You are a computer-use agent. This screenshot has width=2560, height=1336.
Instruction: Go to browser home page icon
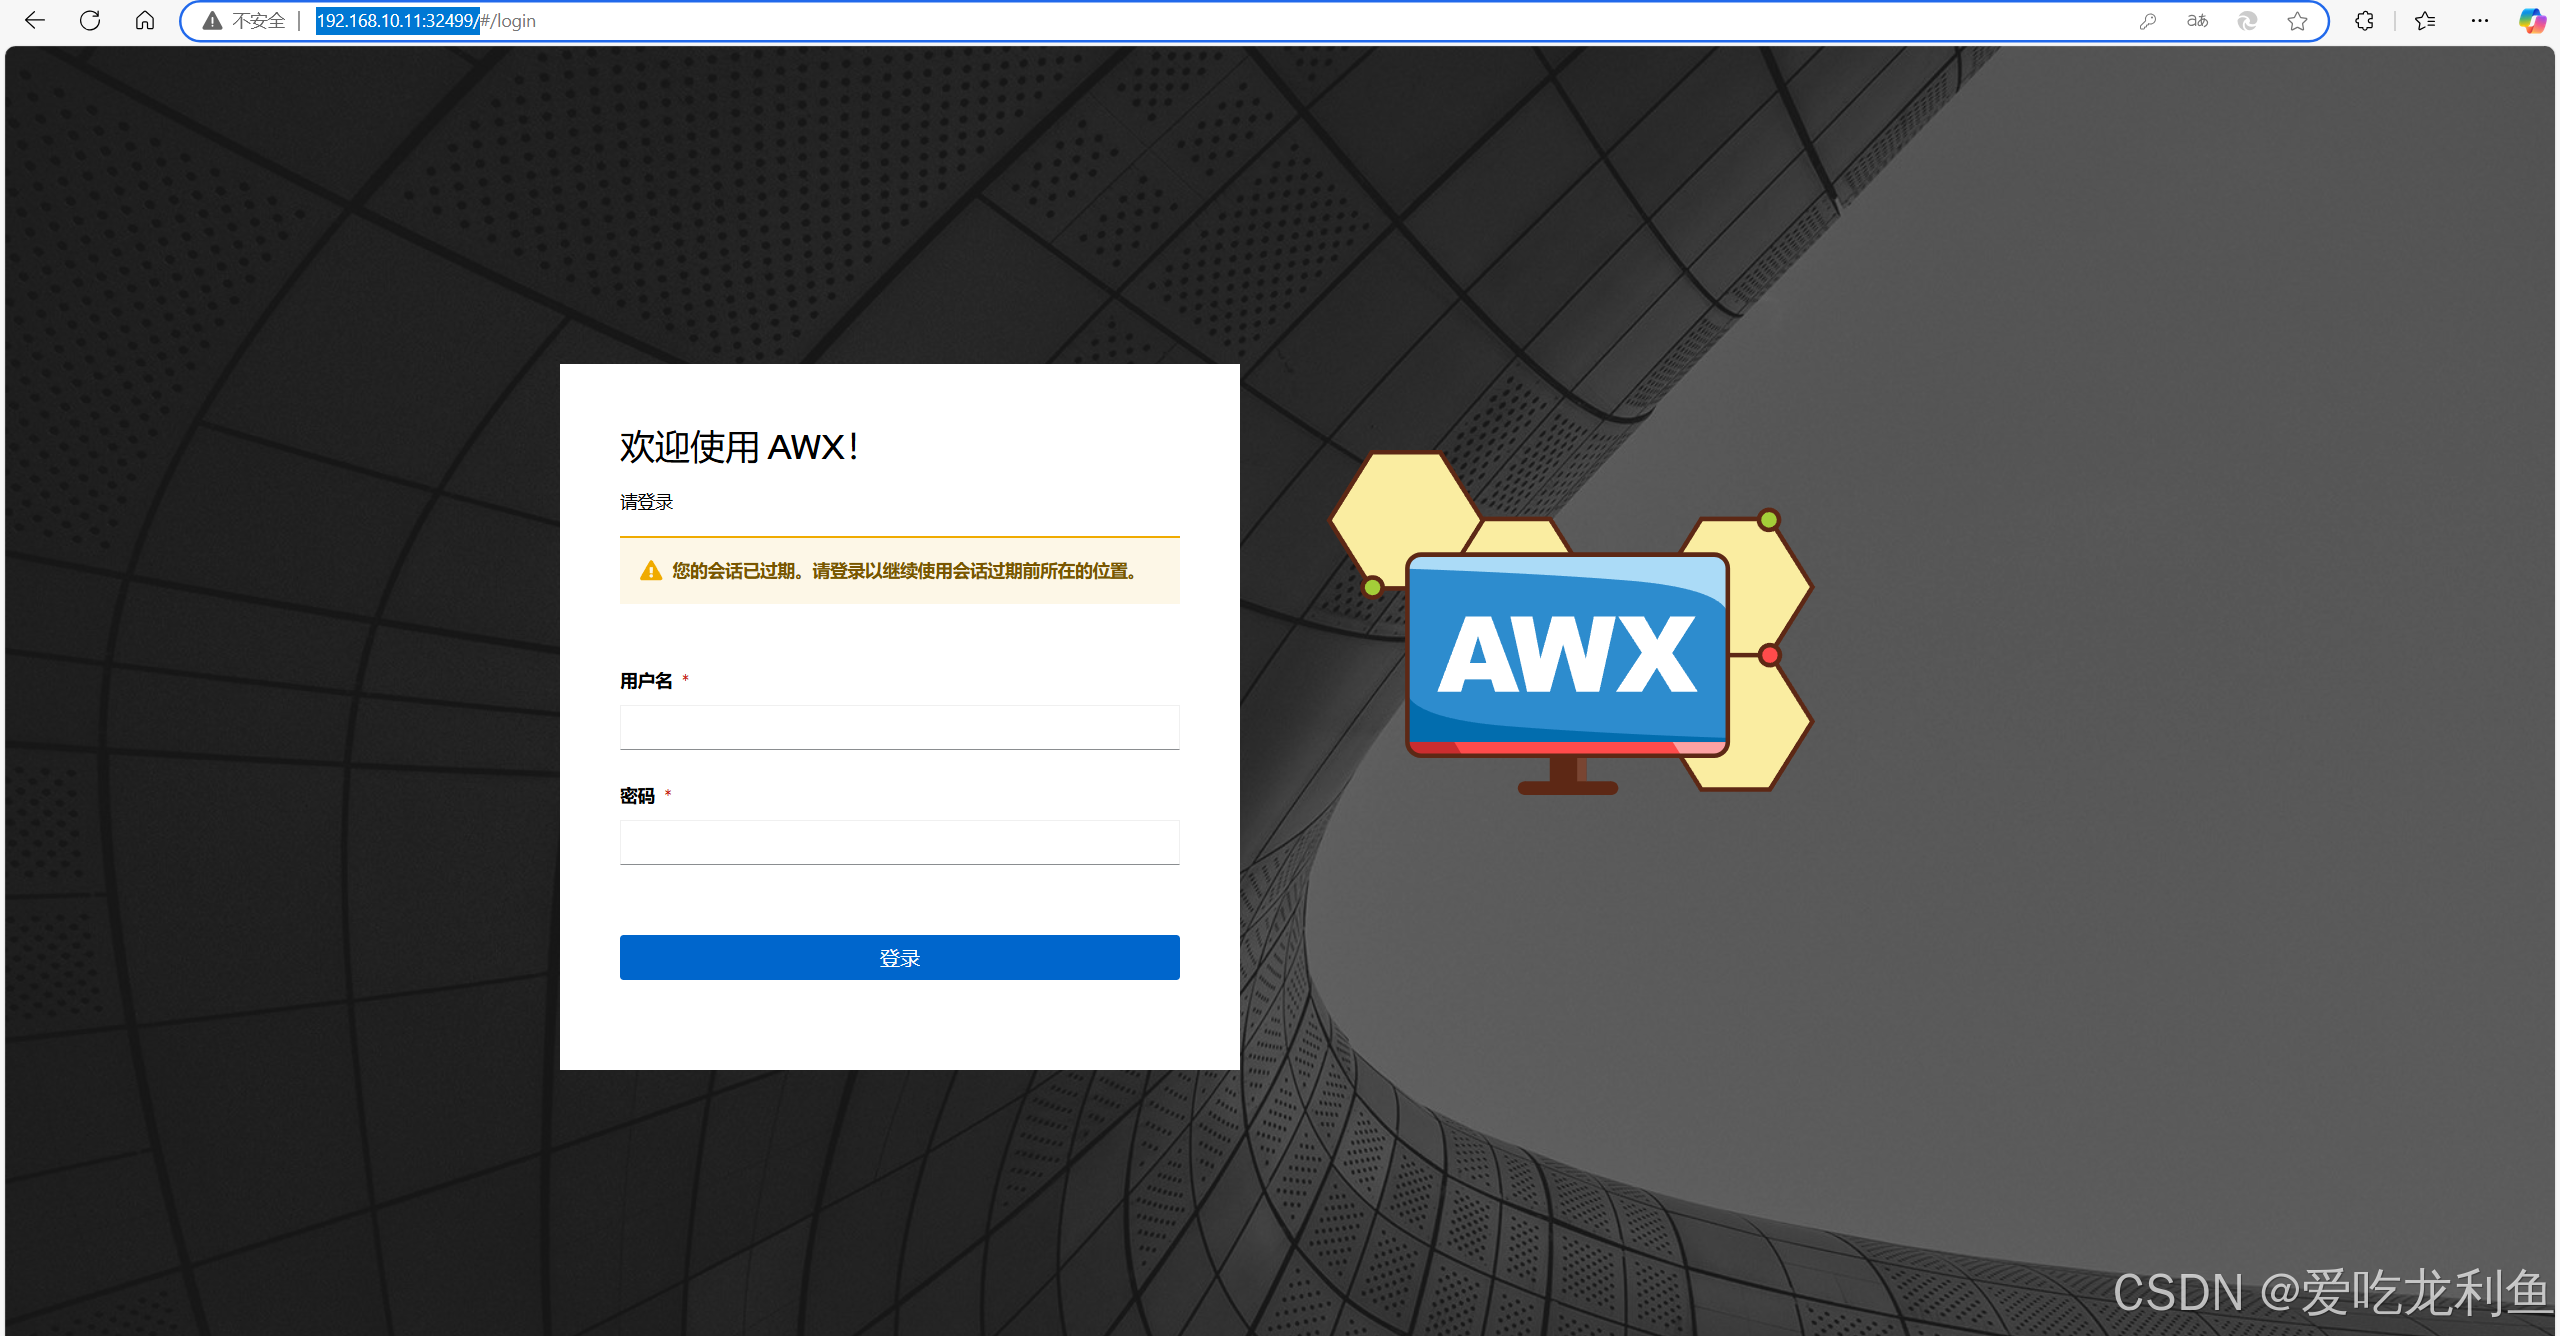145,20
